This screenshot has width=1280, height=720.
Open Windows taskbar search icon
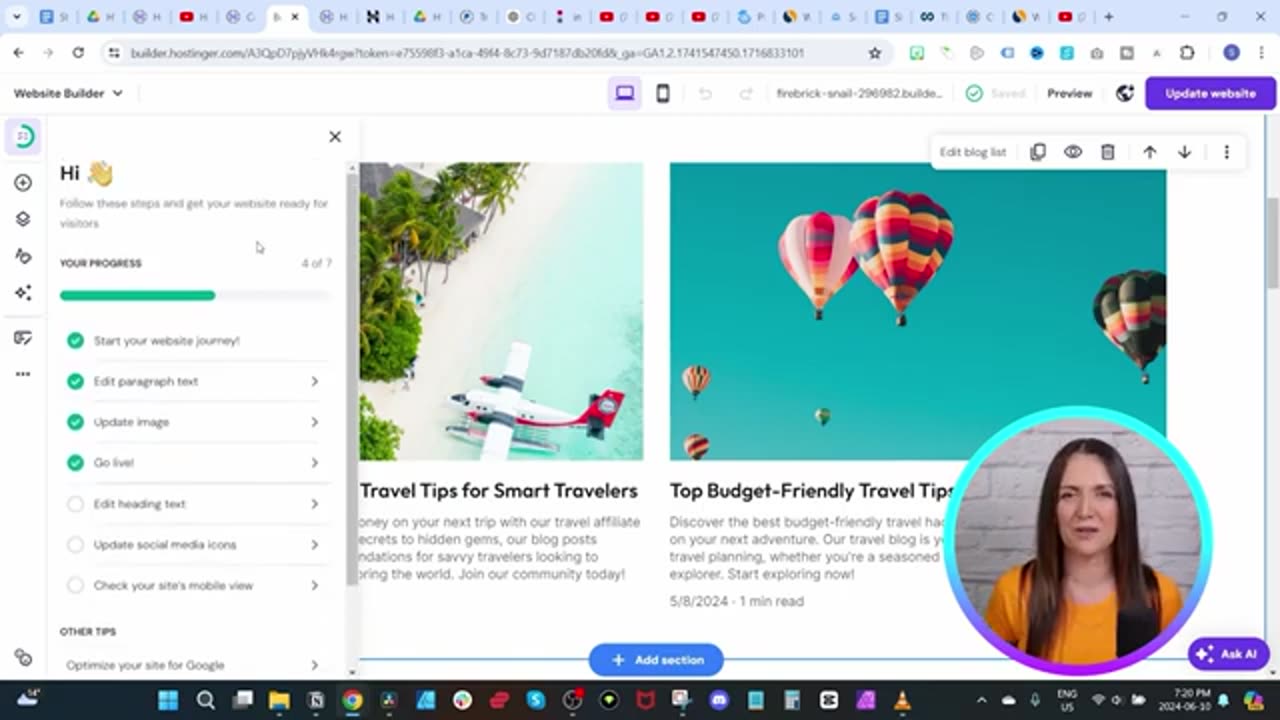205,700
